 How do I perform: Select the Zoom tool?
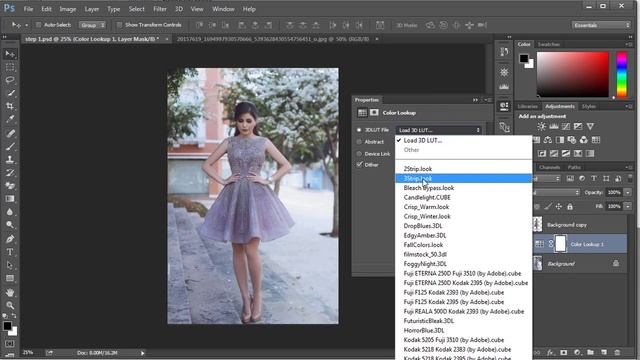[x=10, y=305]
